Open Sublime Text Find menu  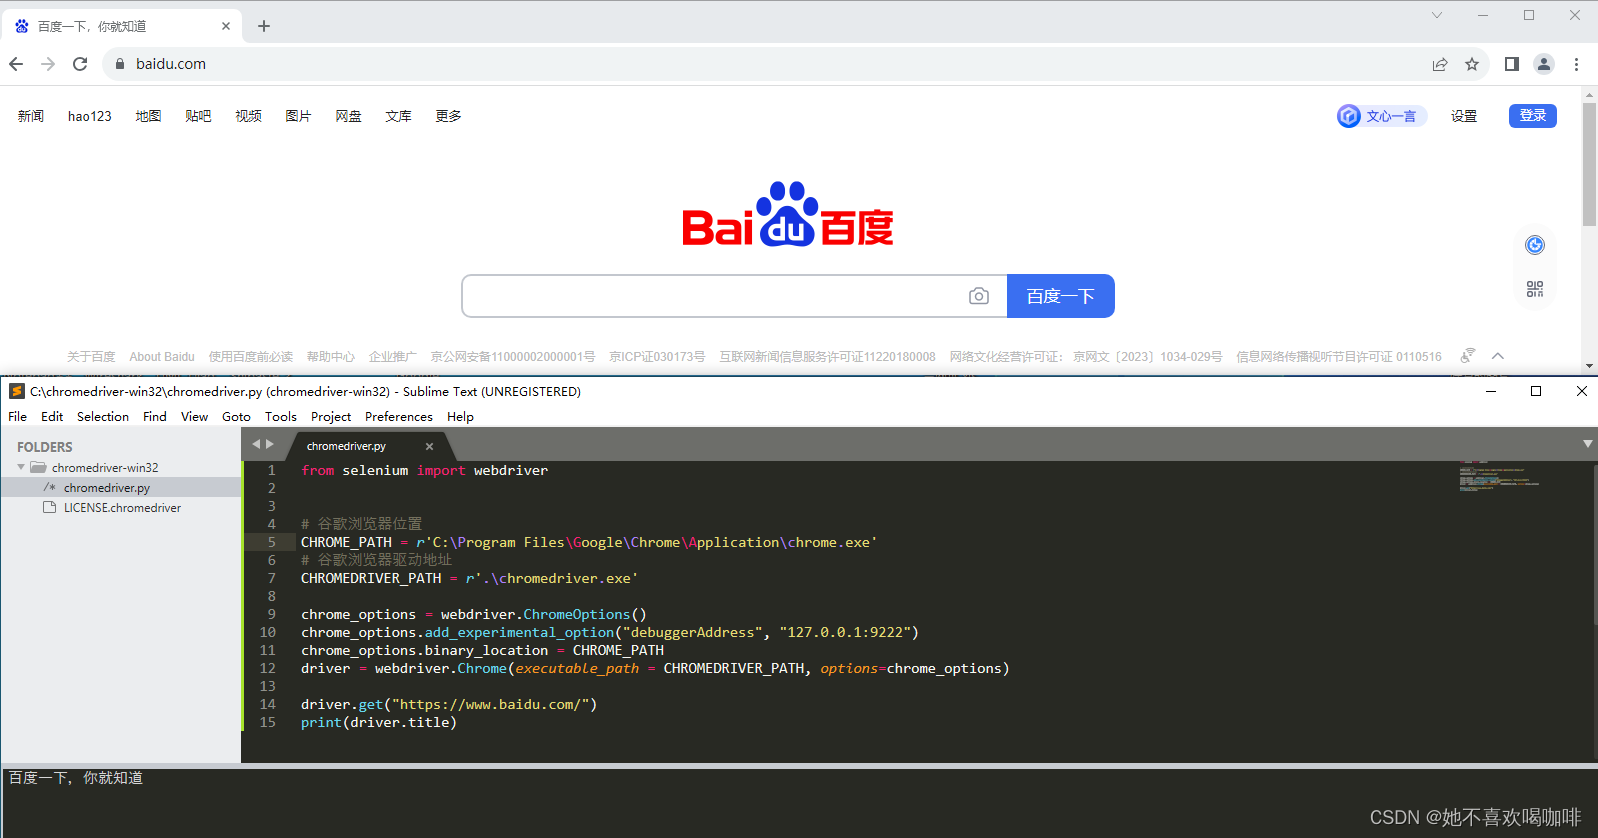pyautogui.click(x=155, y=417)
